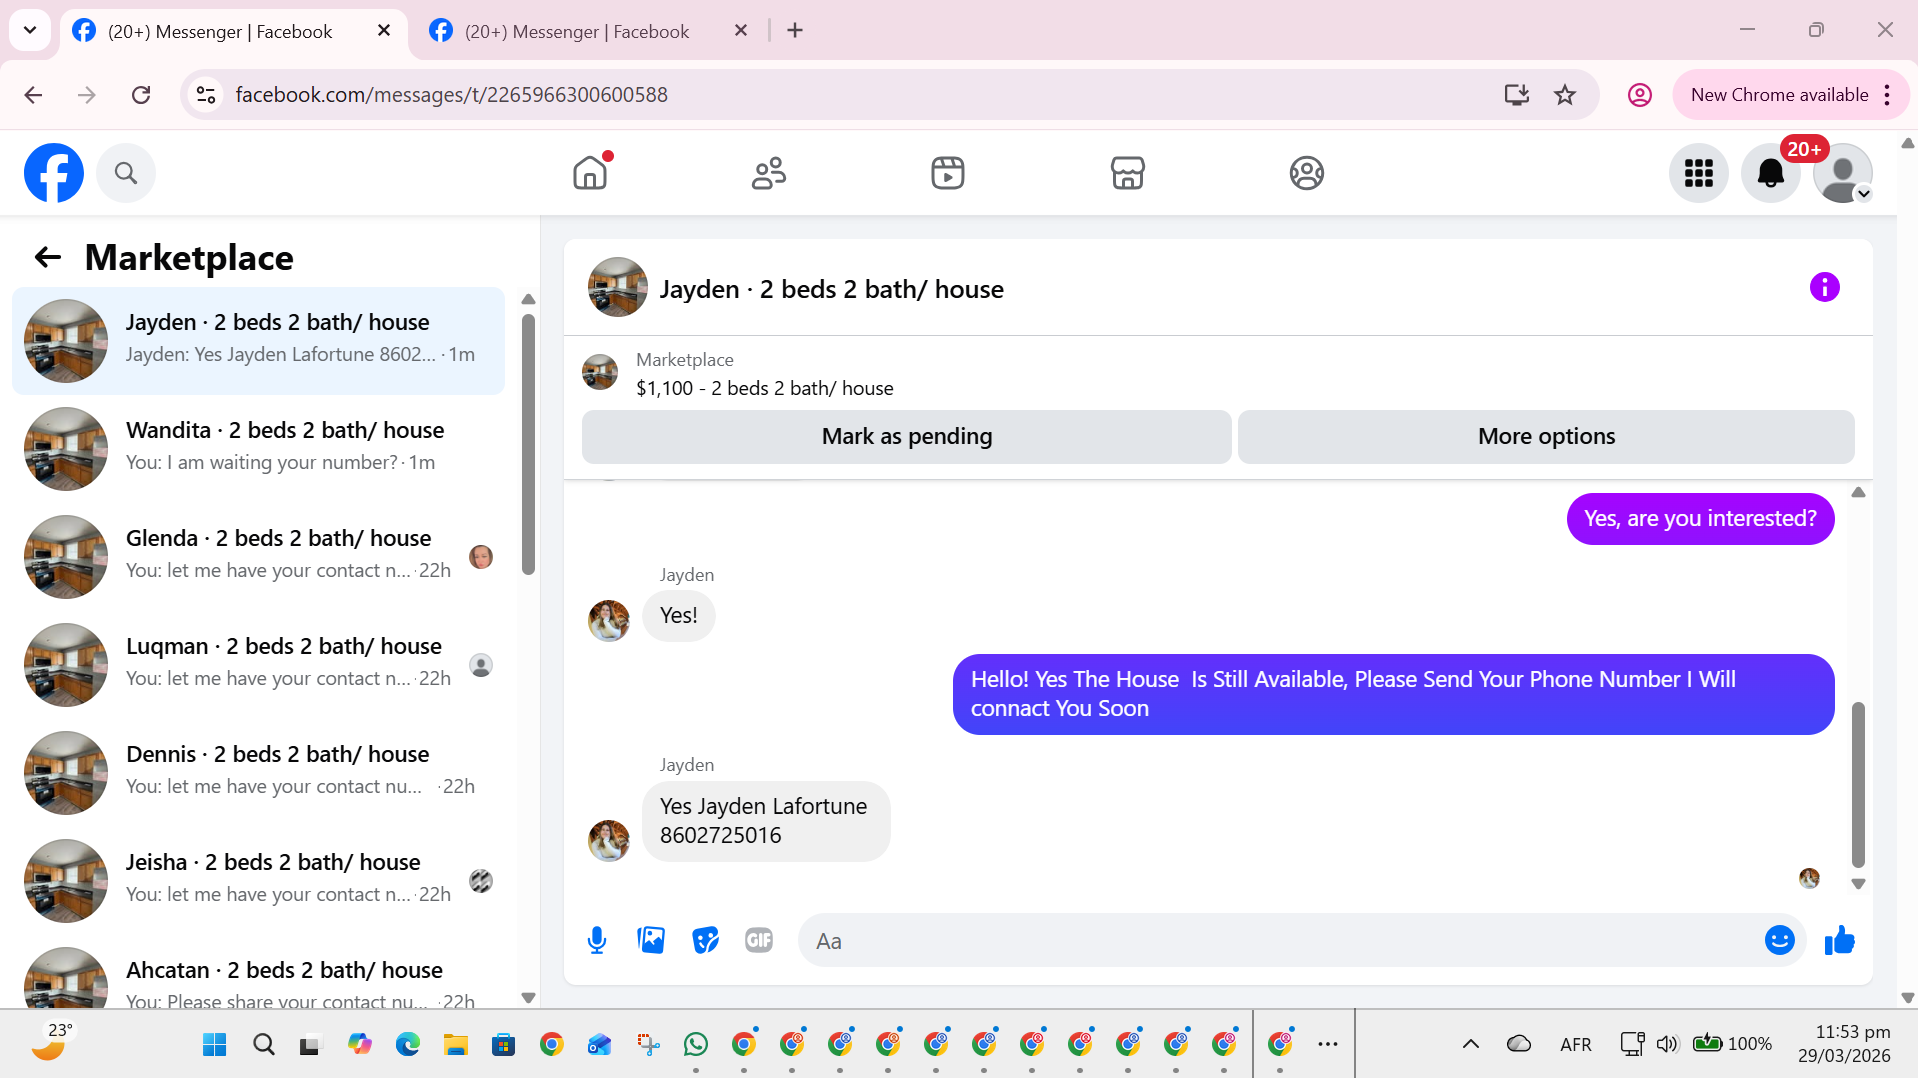
Task: Click the message thread scrollbar
Action: click(x=1858, y=785)
